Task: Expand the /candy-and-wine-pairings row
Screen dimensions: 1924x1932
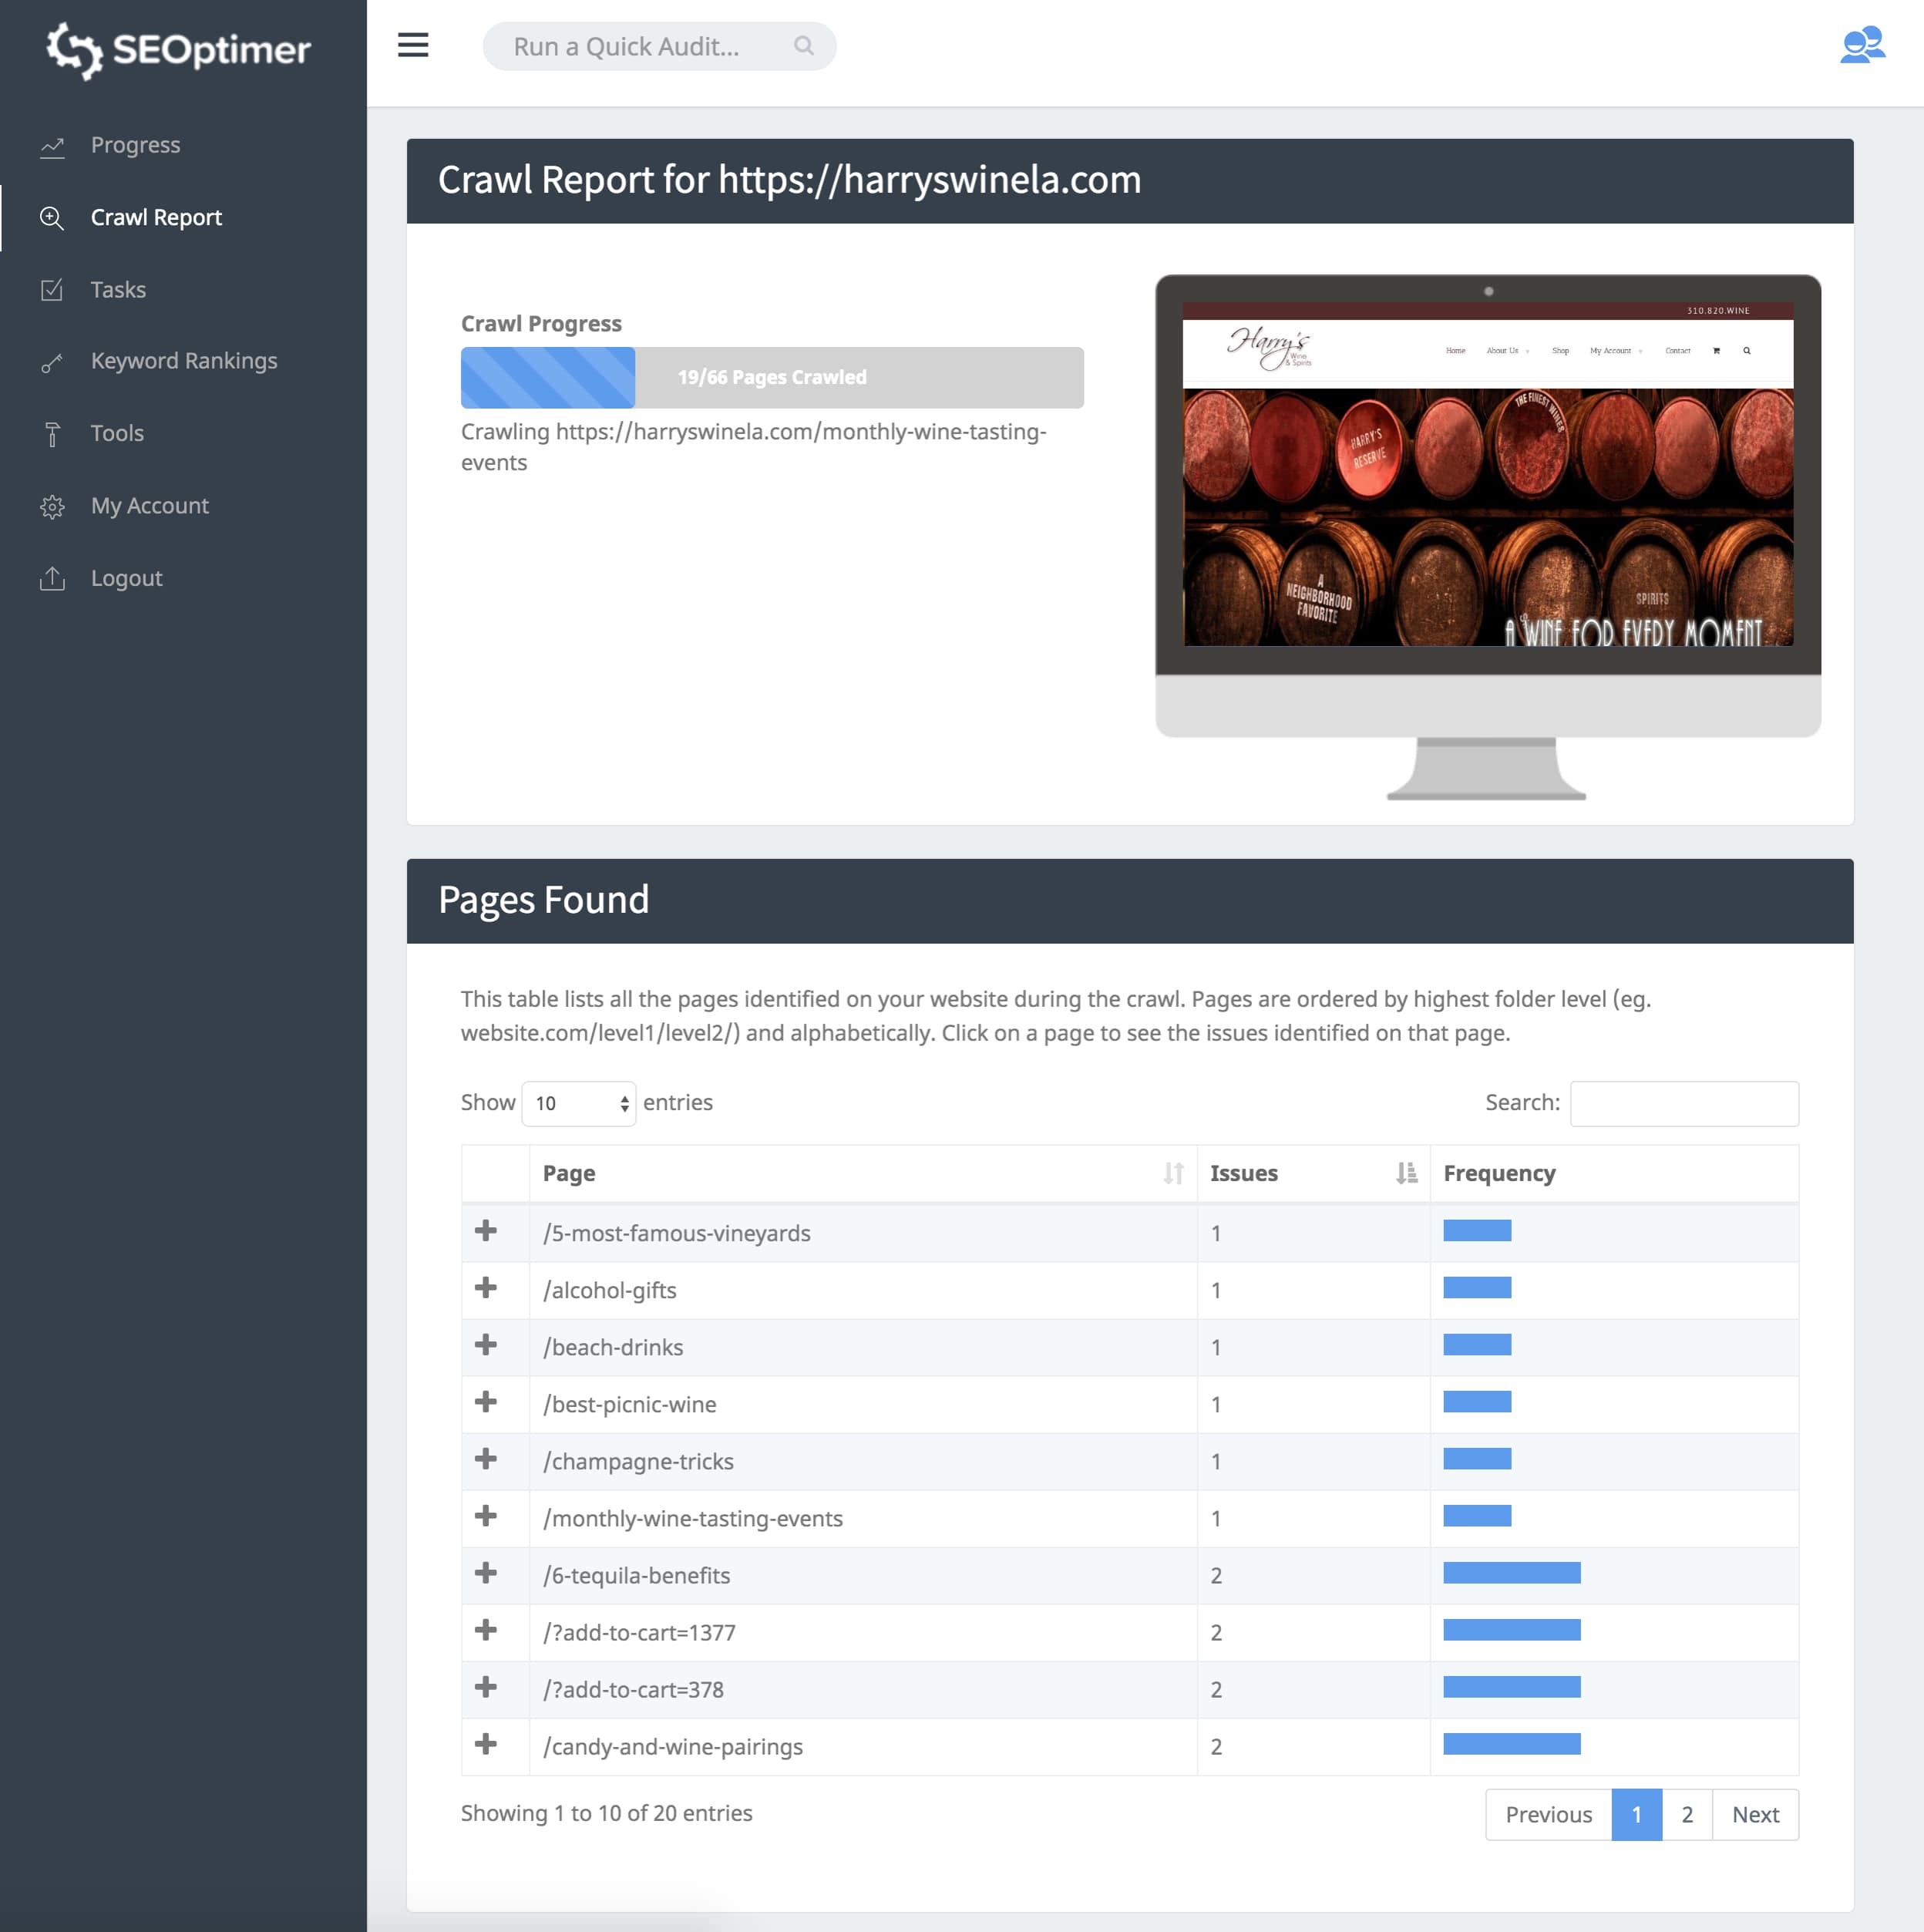Action: click(486, 1743)
